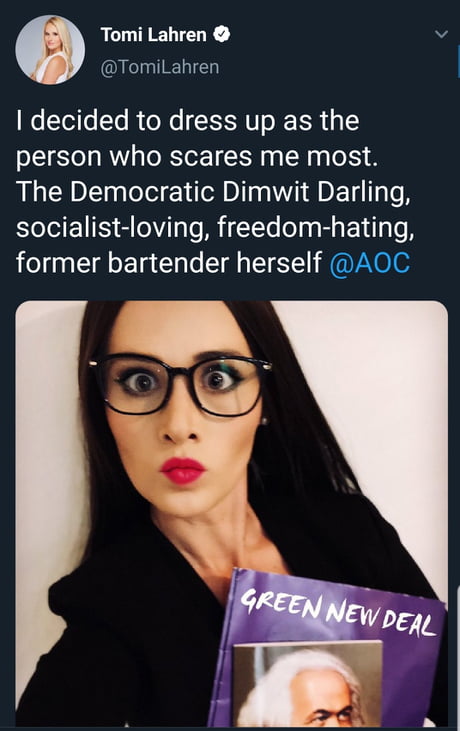
Task: Click the pearl earring in the photo
Action: click(265, 421)
